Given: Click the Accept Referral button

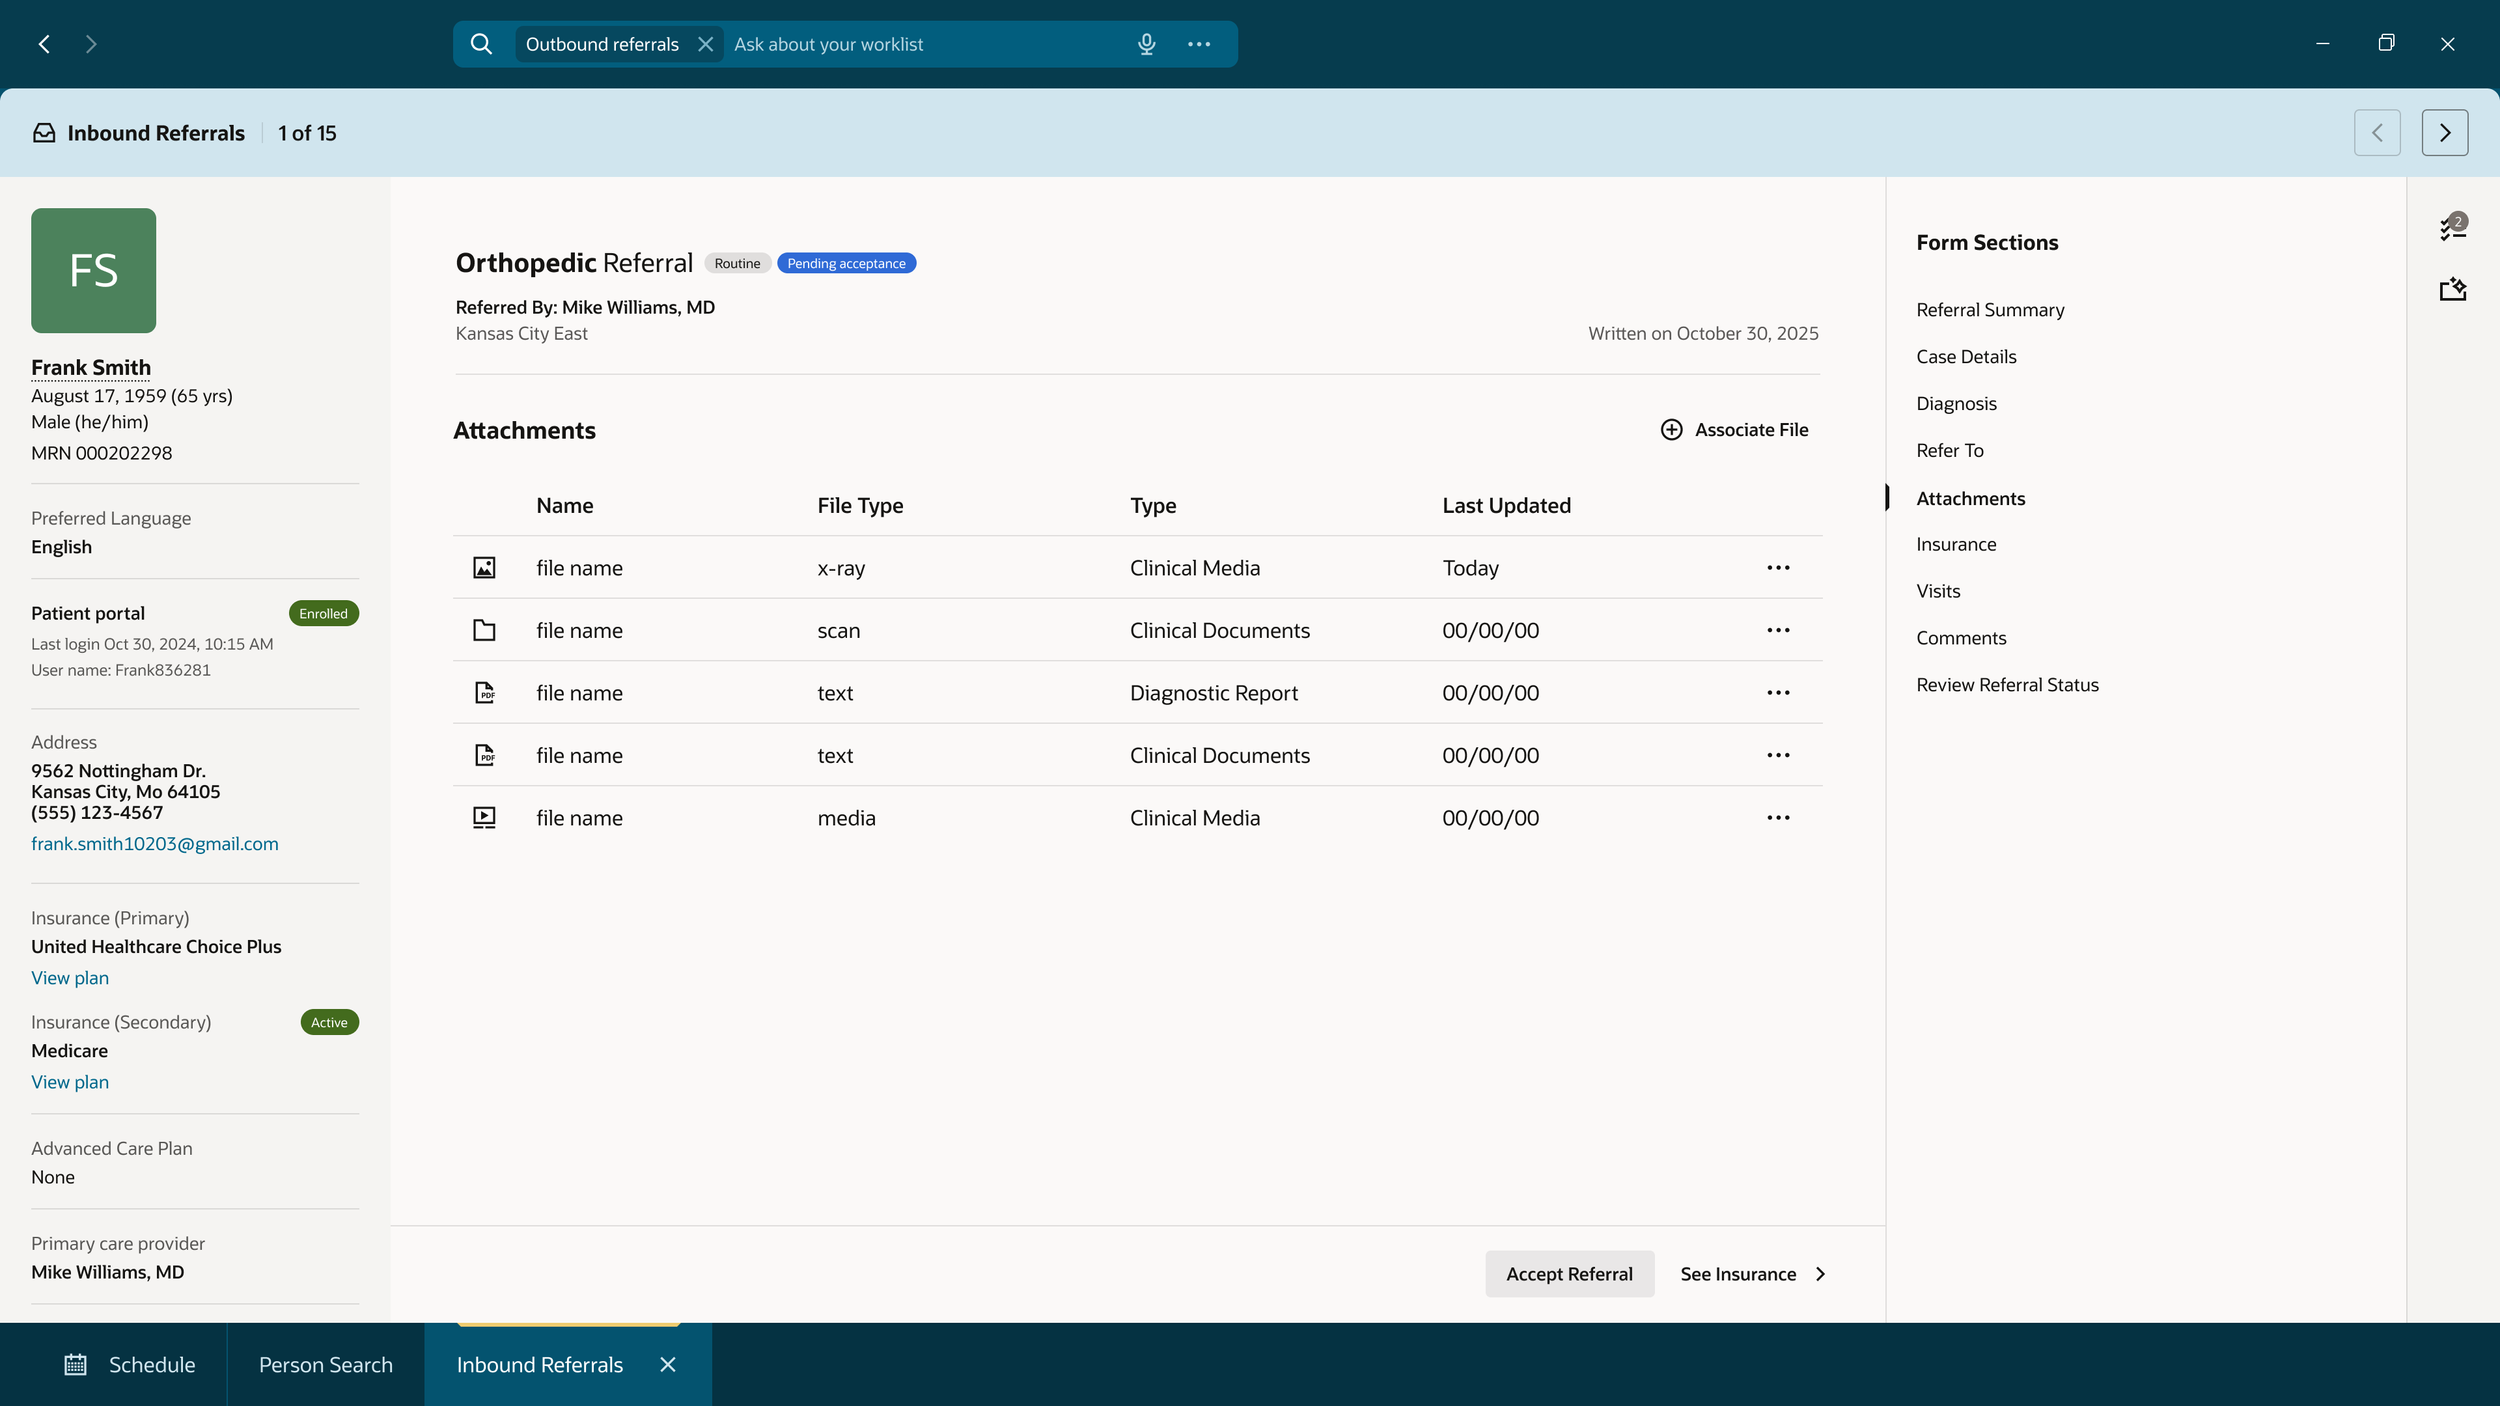Looking at the screenshot, I should point(1569,1274).
